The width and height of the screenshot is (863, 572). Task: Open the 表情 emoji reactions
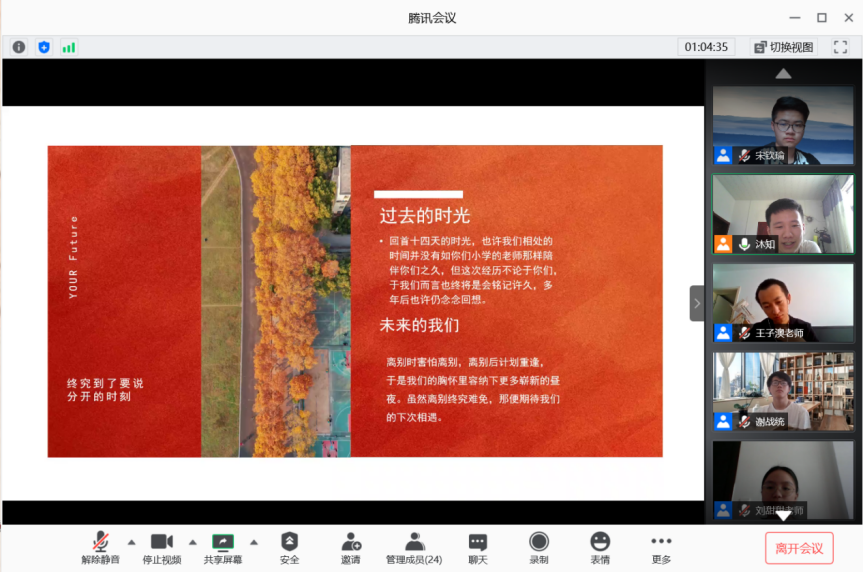600,547
